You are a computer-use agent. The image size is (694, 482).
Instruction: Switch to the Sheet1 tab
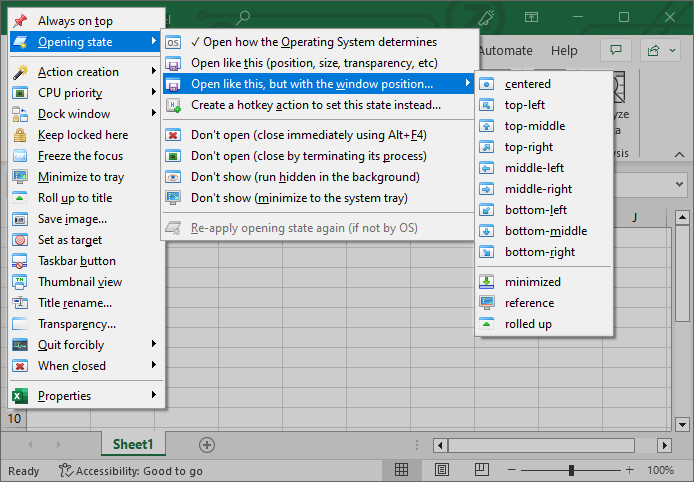133,444
